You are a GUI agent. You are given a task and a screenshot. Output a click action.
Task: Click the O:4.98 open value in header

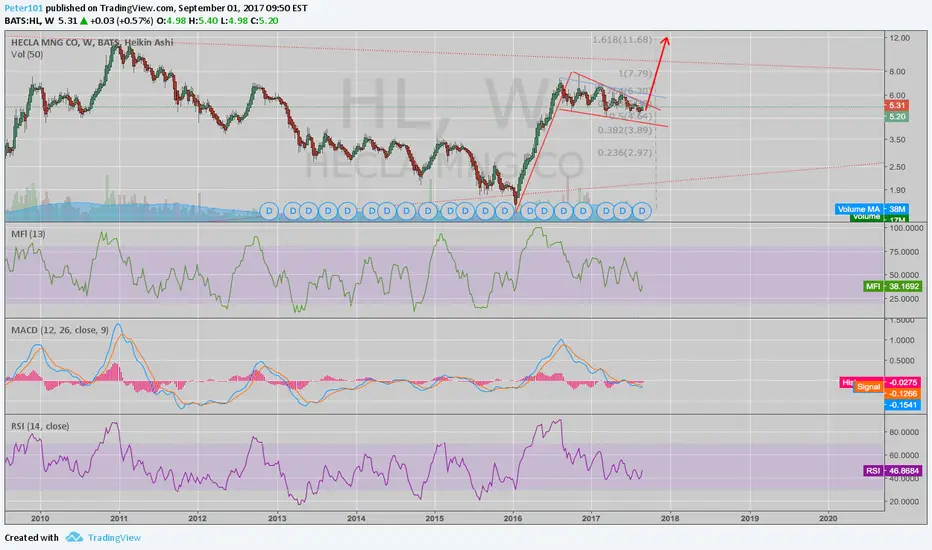pyautogui.click(x=171, y=21)
